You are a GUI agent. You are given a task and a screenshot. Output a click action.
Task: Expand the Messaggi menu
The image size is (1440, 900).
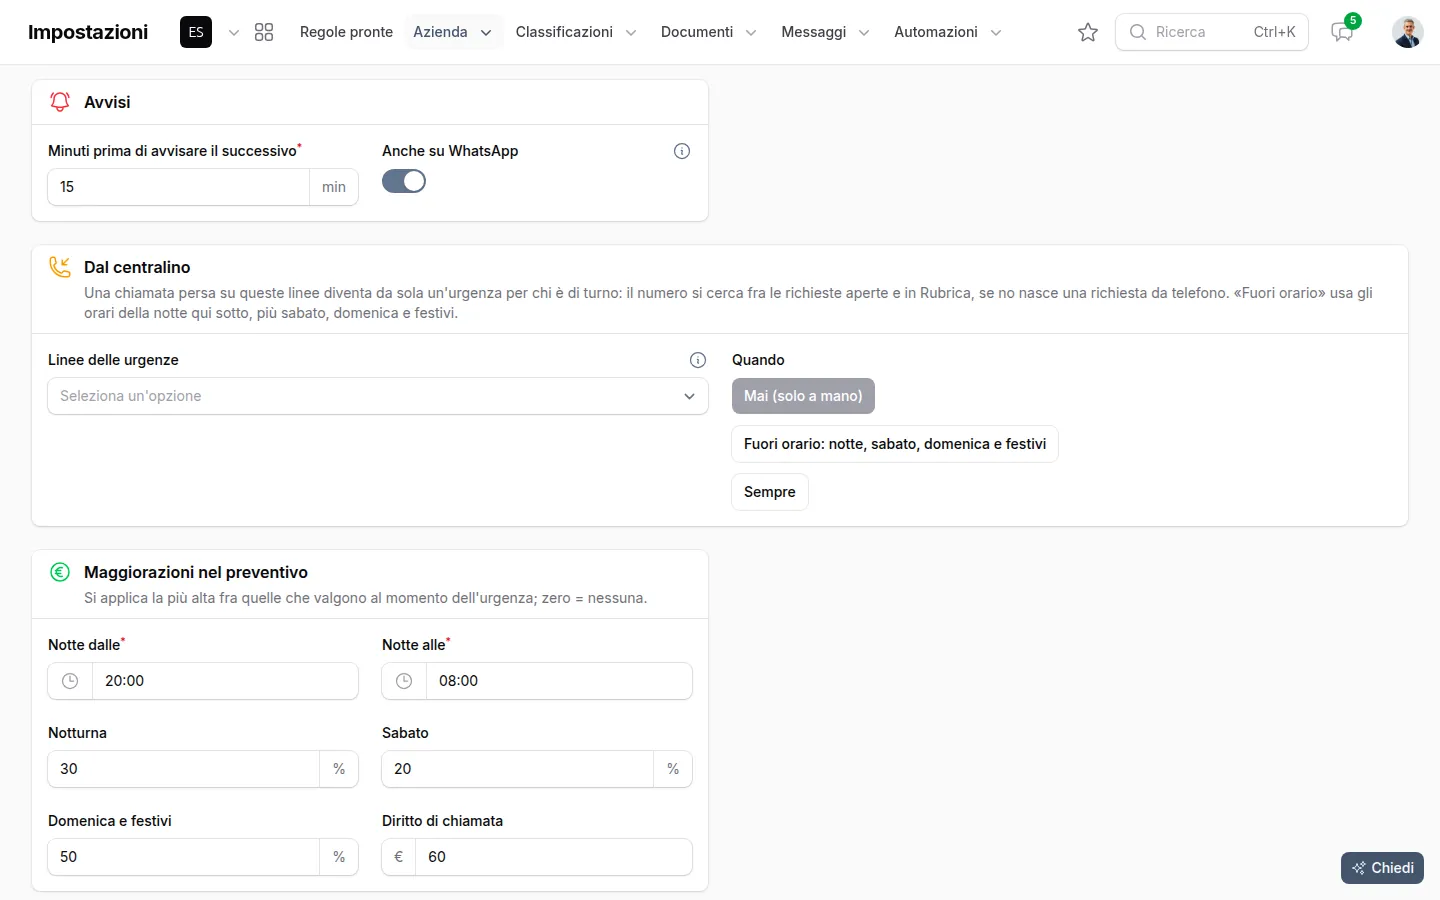[825, 32]
